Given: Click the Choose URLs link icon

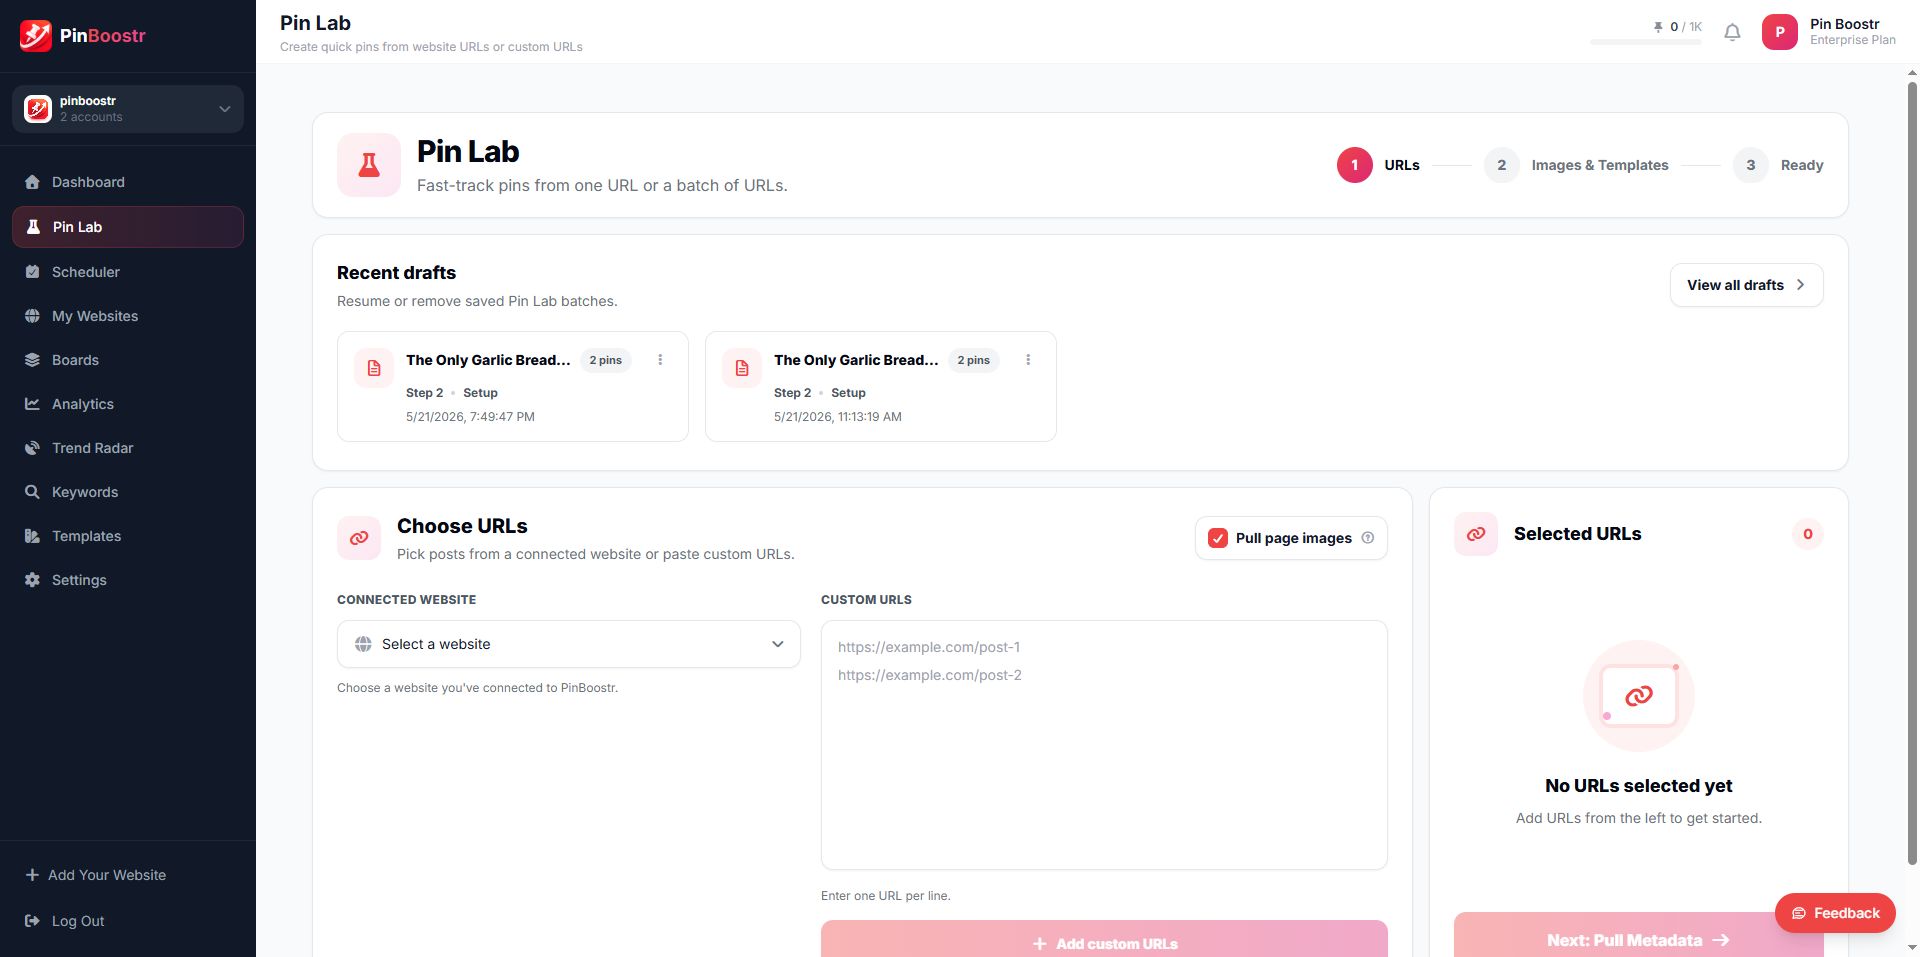Looking at the screenshot, I should 359,538.
